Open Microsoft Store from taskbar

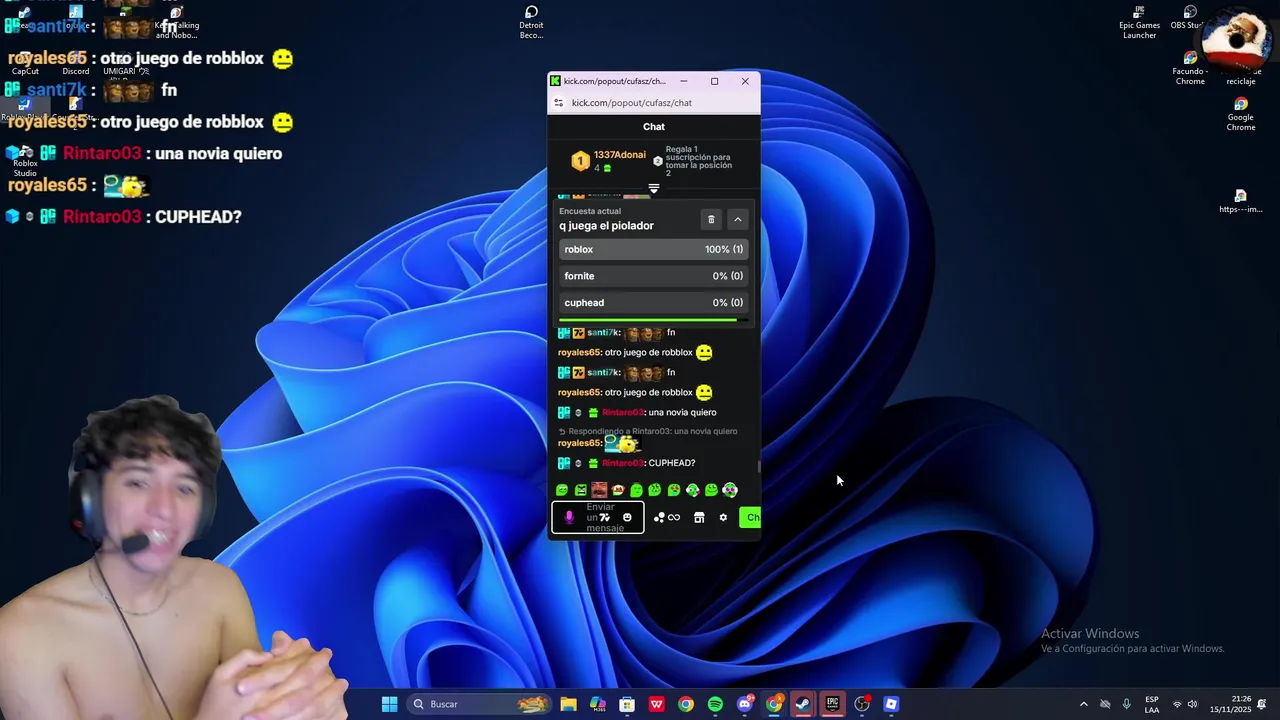point(627,704)
